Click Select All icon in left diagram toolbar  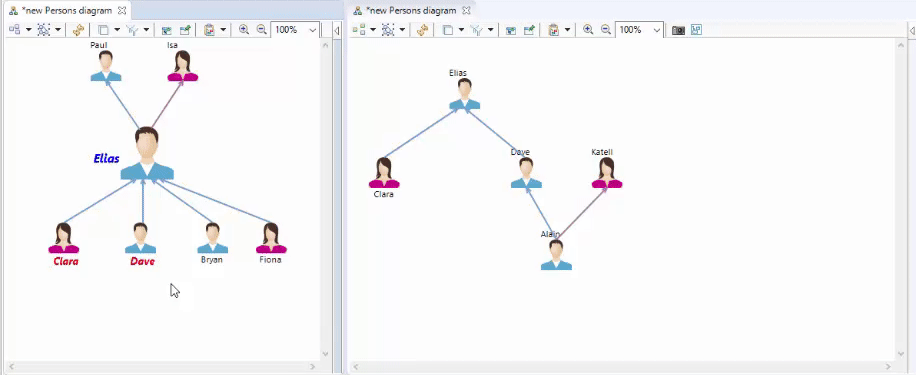44,30
